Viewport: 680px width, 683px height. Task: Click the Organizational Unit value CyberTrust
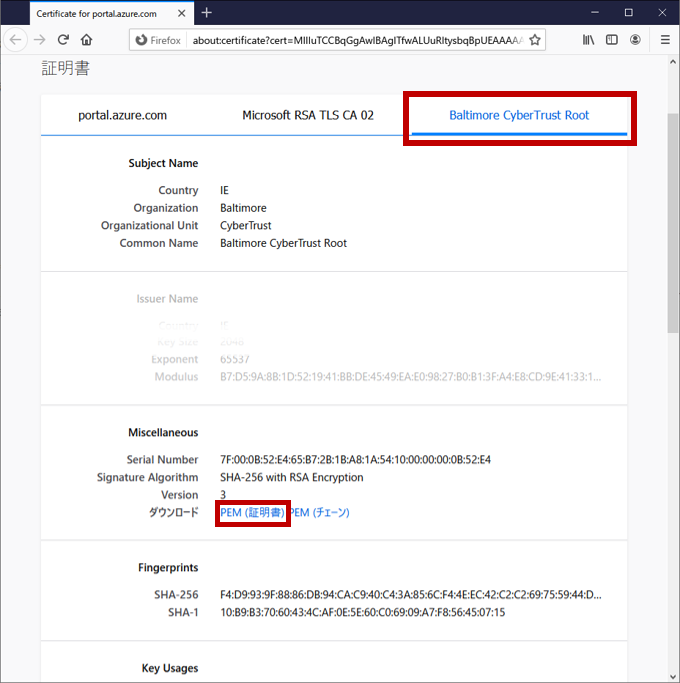245,226
